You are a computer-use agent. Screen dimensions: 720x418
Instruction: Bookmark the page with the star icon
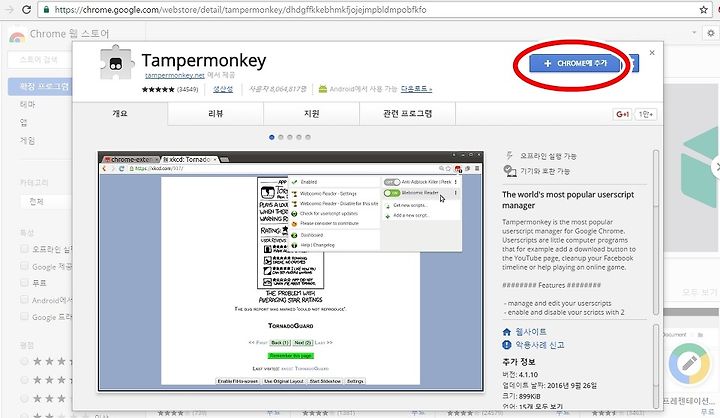(703, 10)
